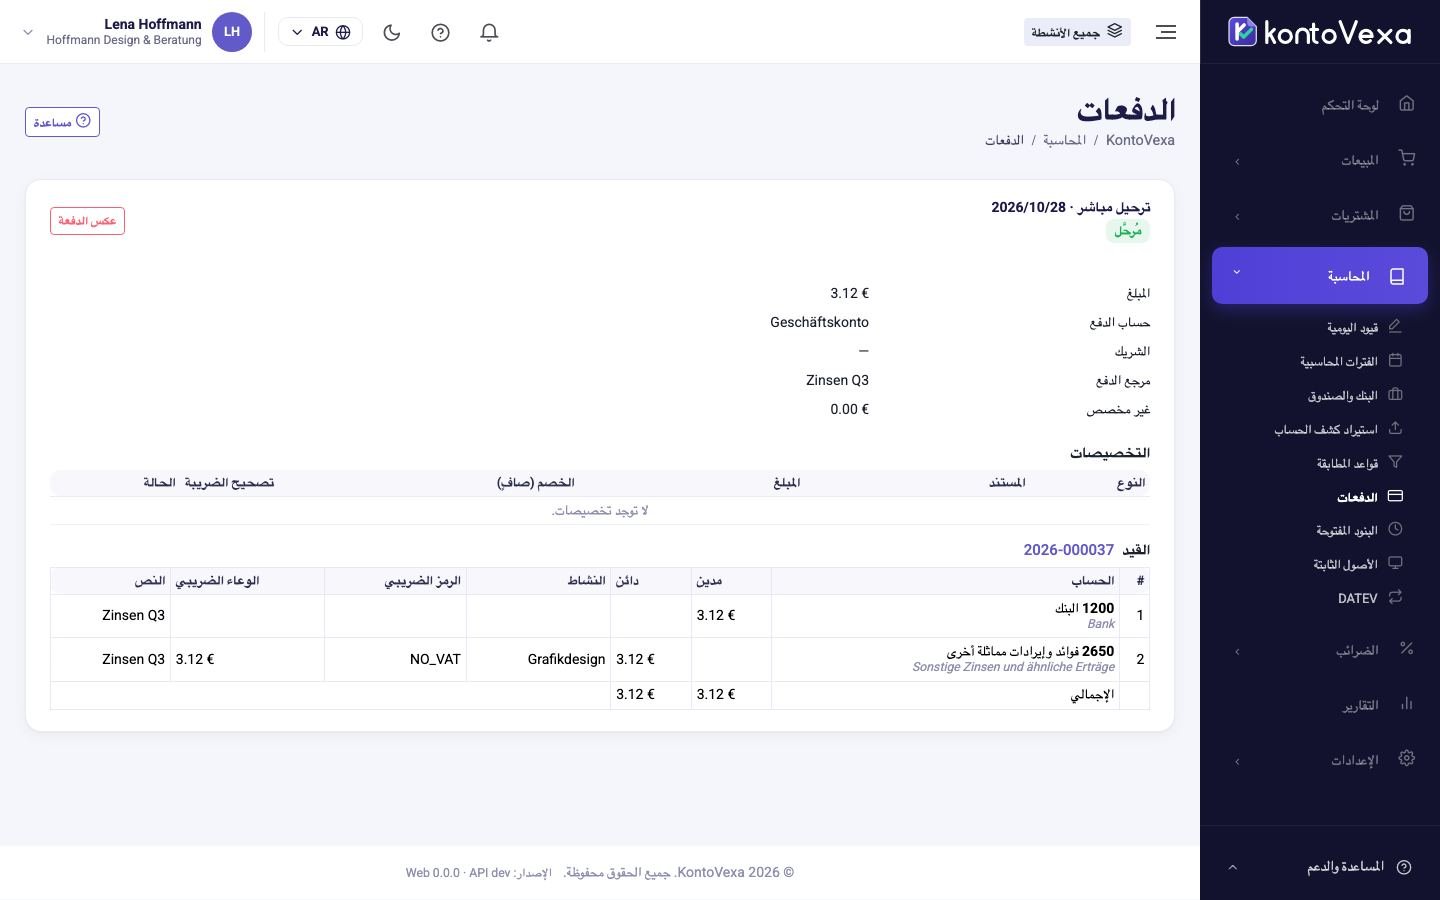Open the AR language dropdown
The image size is (1440, 900).
coord(320,32)
